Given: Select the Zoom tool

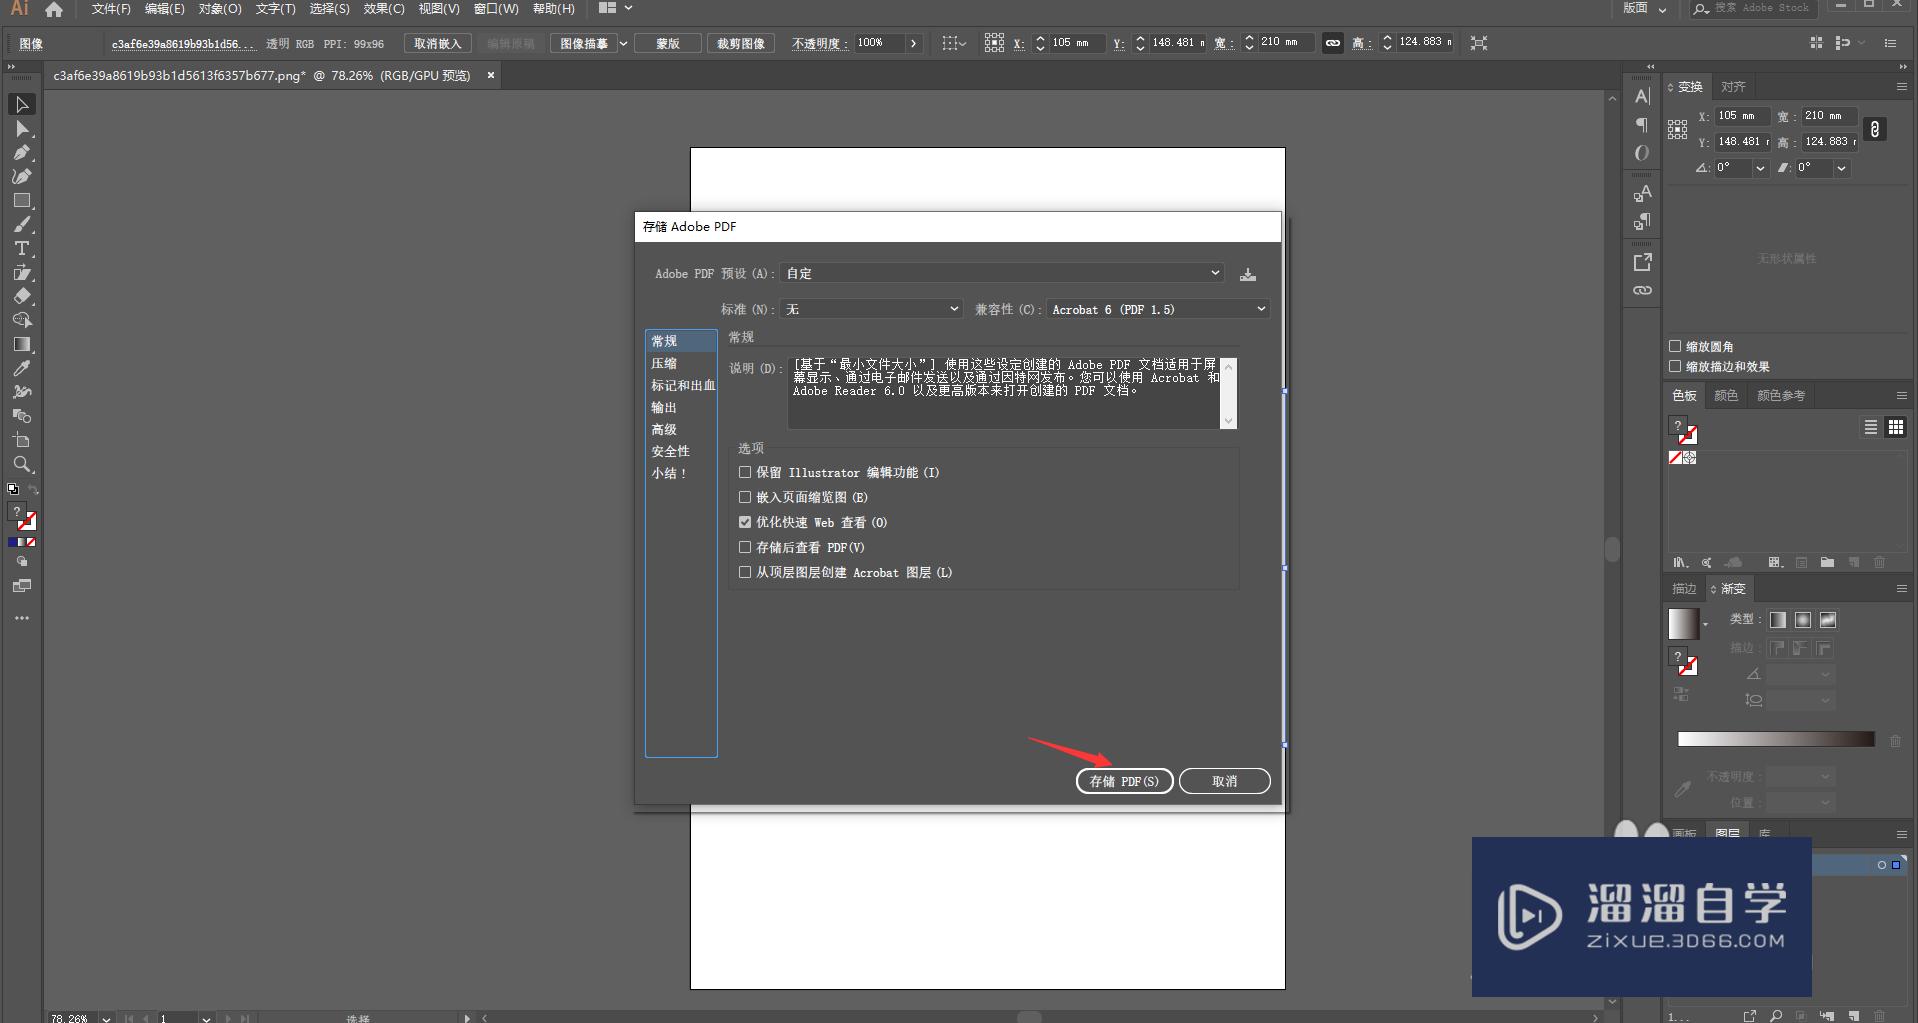Looking at the screenshot, I should click(22, 464).
